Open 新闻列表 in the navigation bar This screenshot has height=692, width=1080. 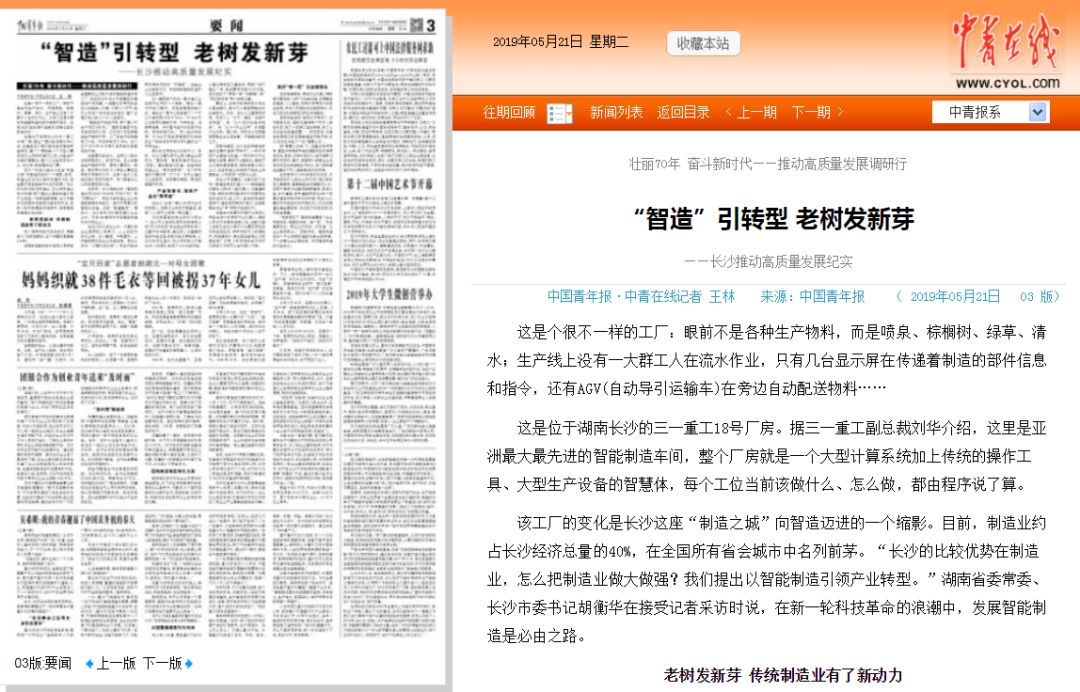616,112
